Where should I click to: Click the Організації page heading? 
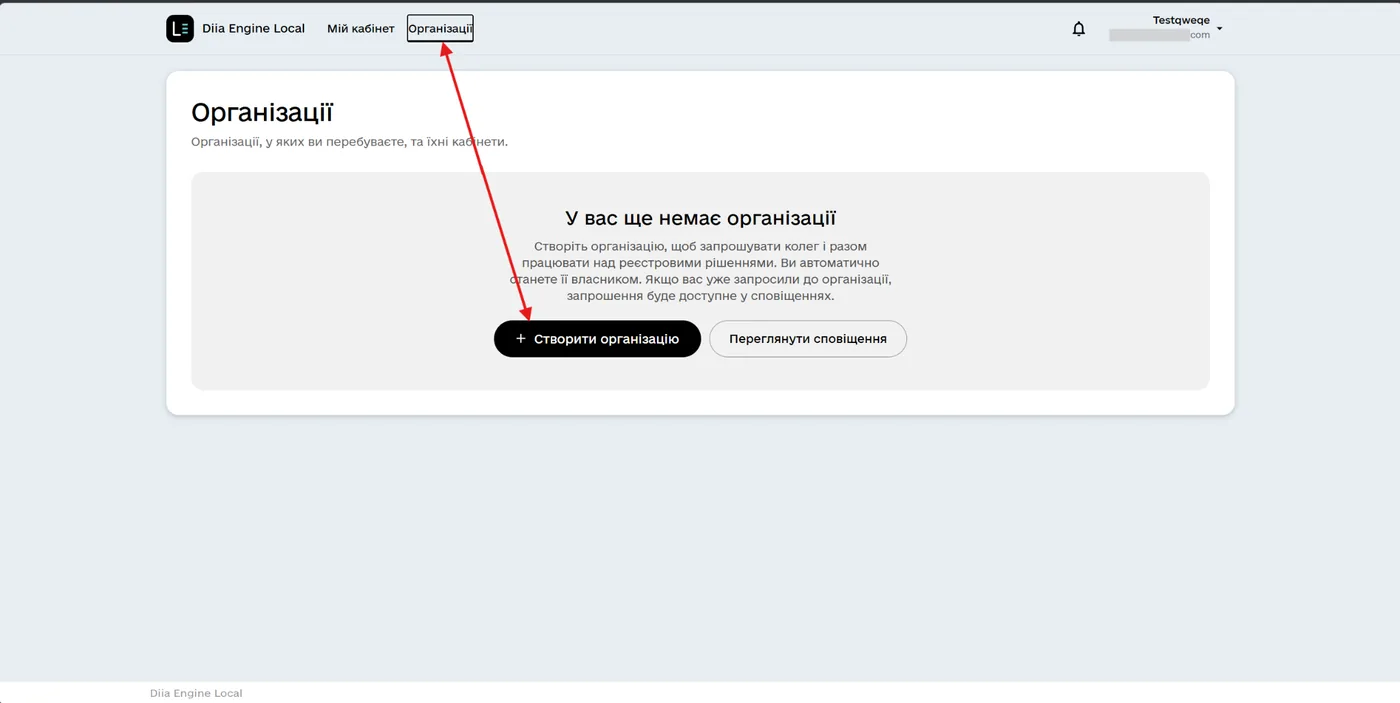(262, 112)
